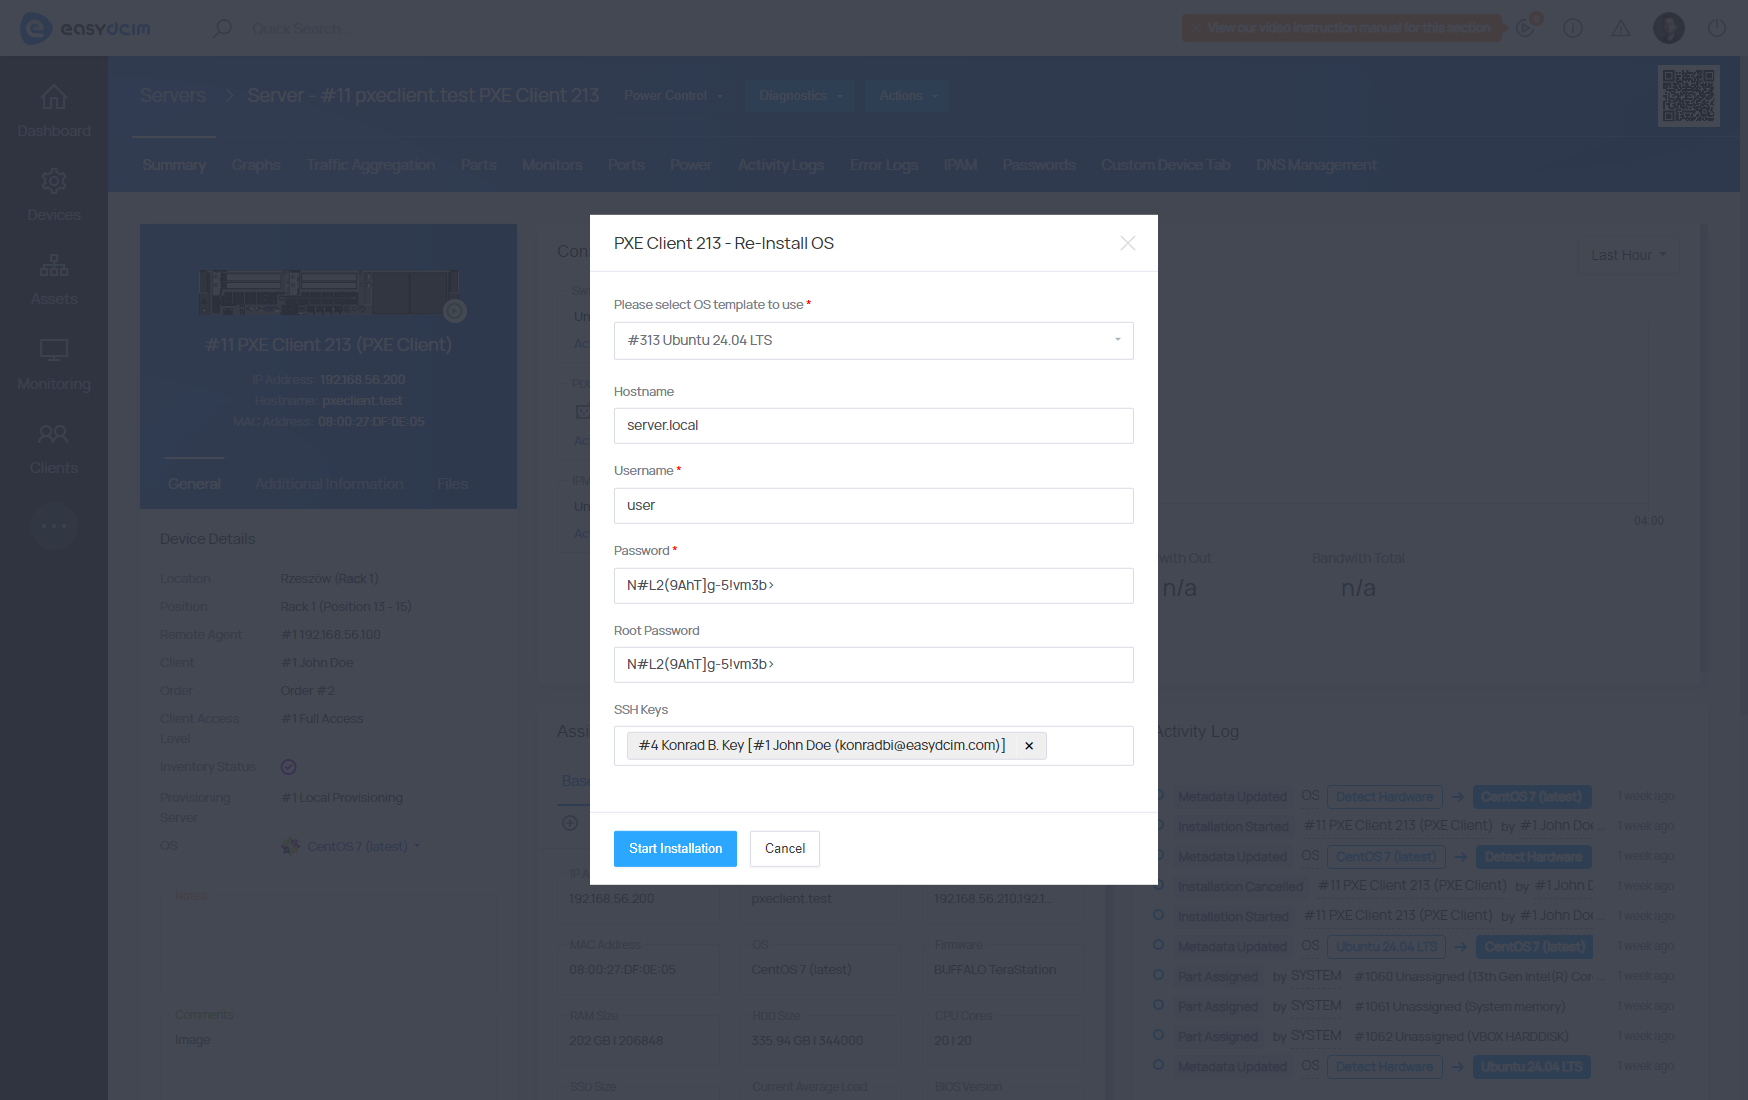Select the Files tab in device card
Viewport: 1748px width, 1100px height.
point(452,484)
